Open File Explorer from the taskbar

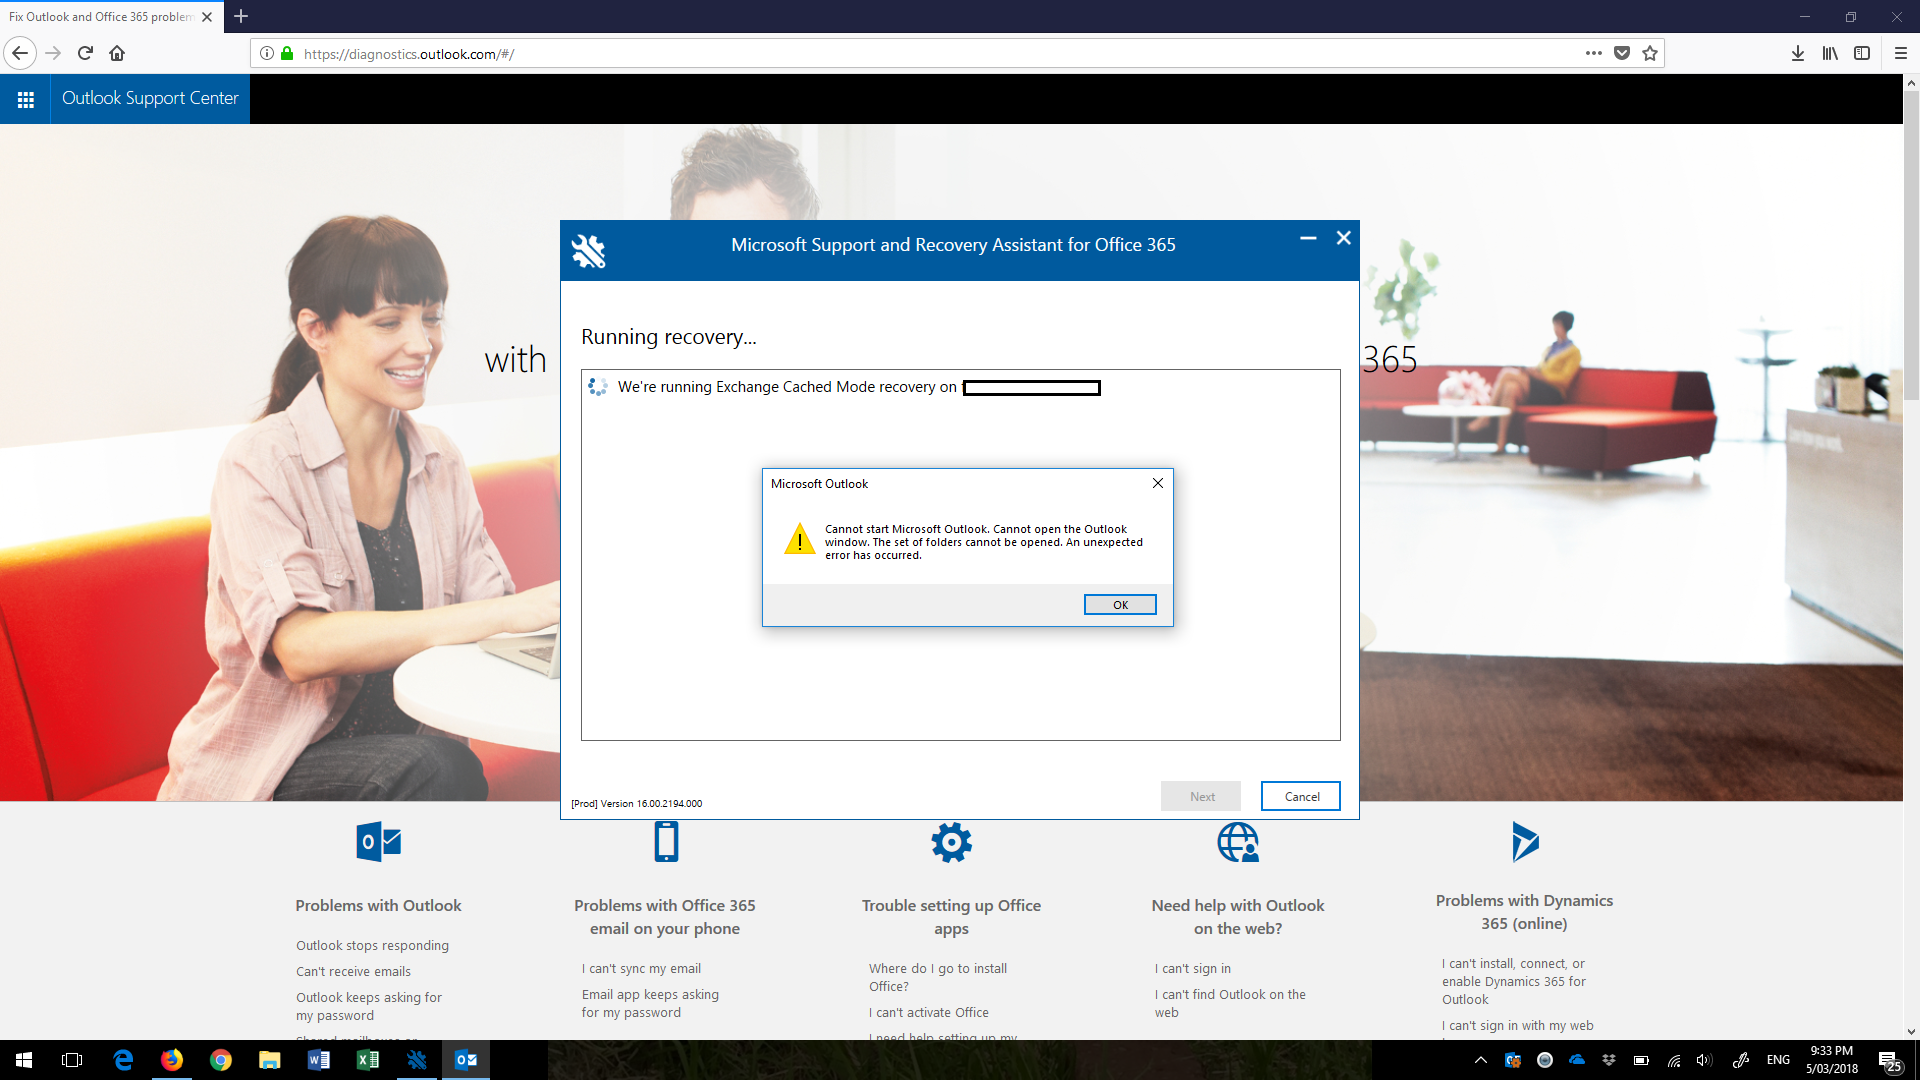(270, 1060)
